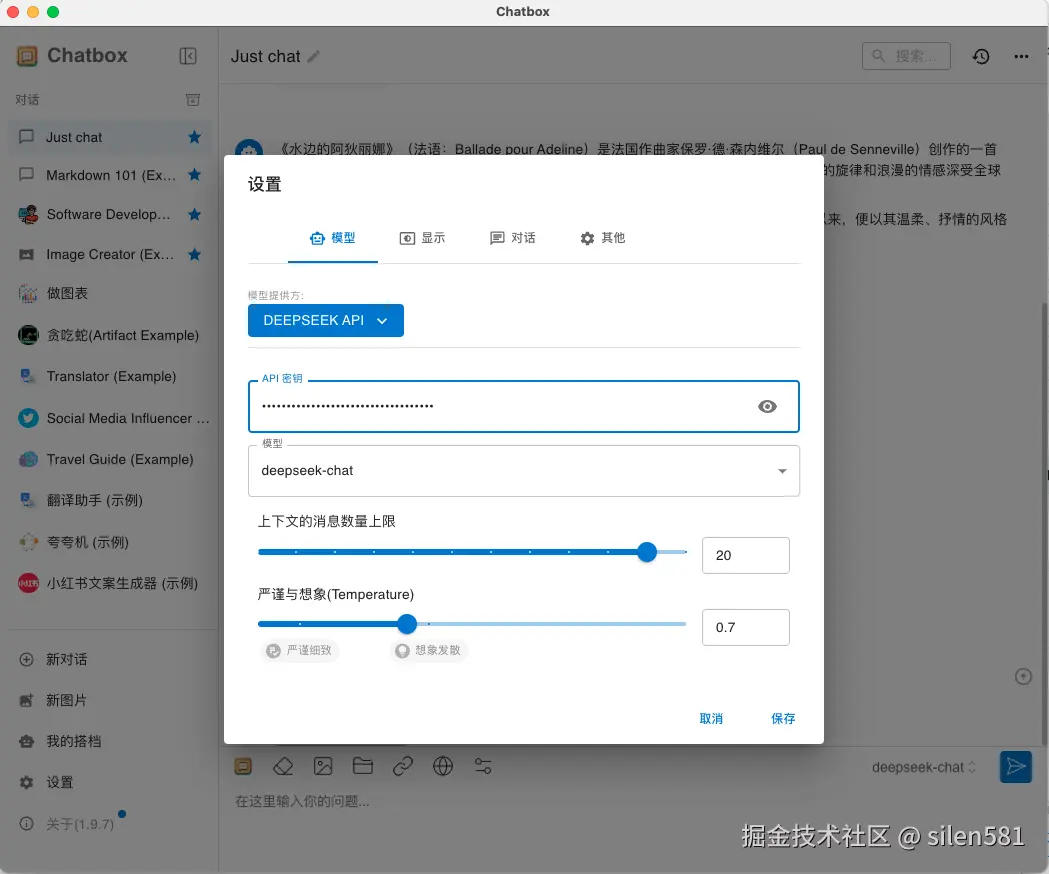
Task: Click the 贪吃蛇 Artifact Example icon
Action: tap(28, 335)
